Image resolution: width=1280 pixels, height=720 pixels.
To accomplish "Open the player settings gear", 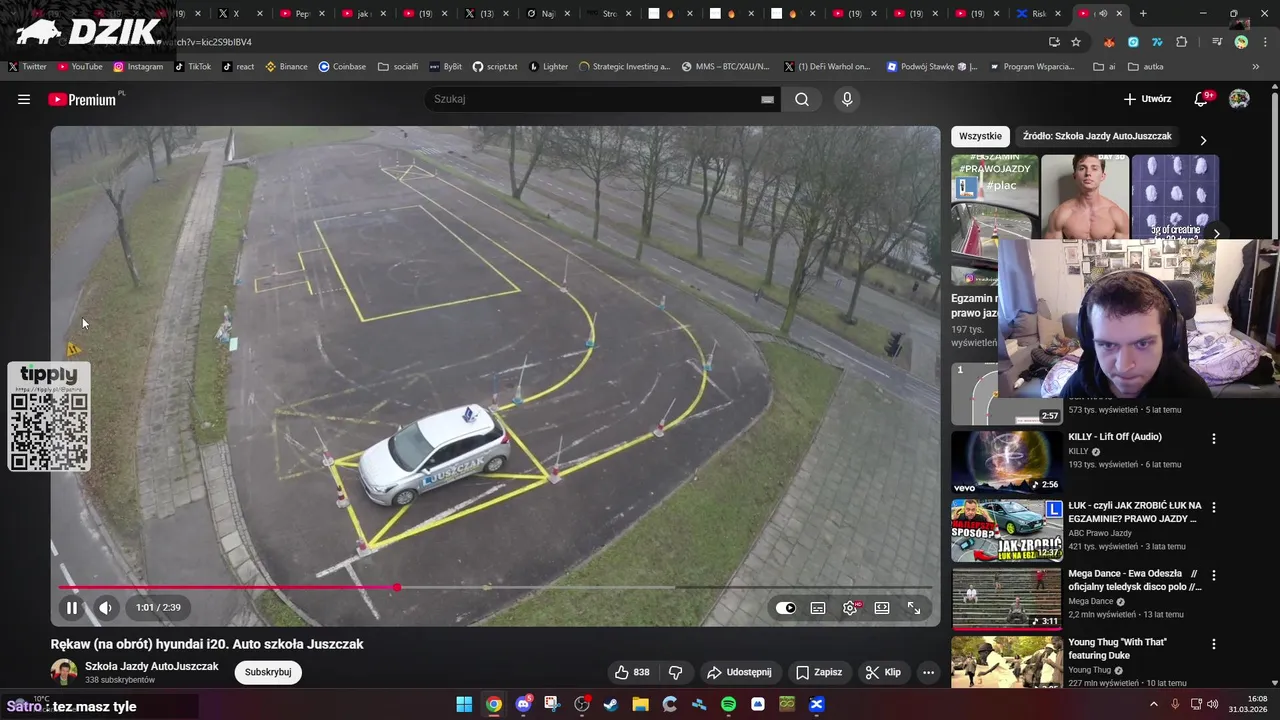I will tap(850, 607).
